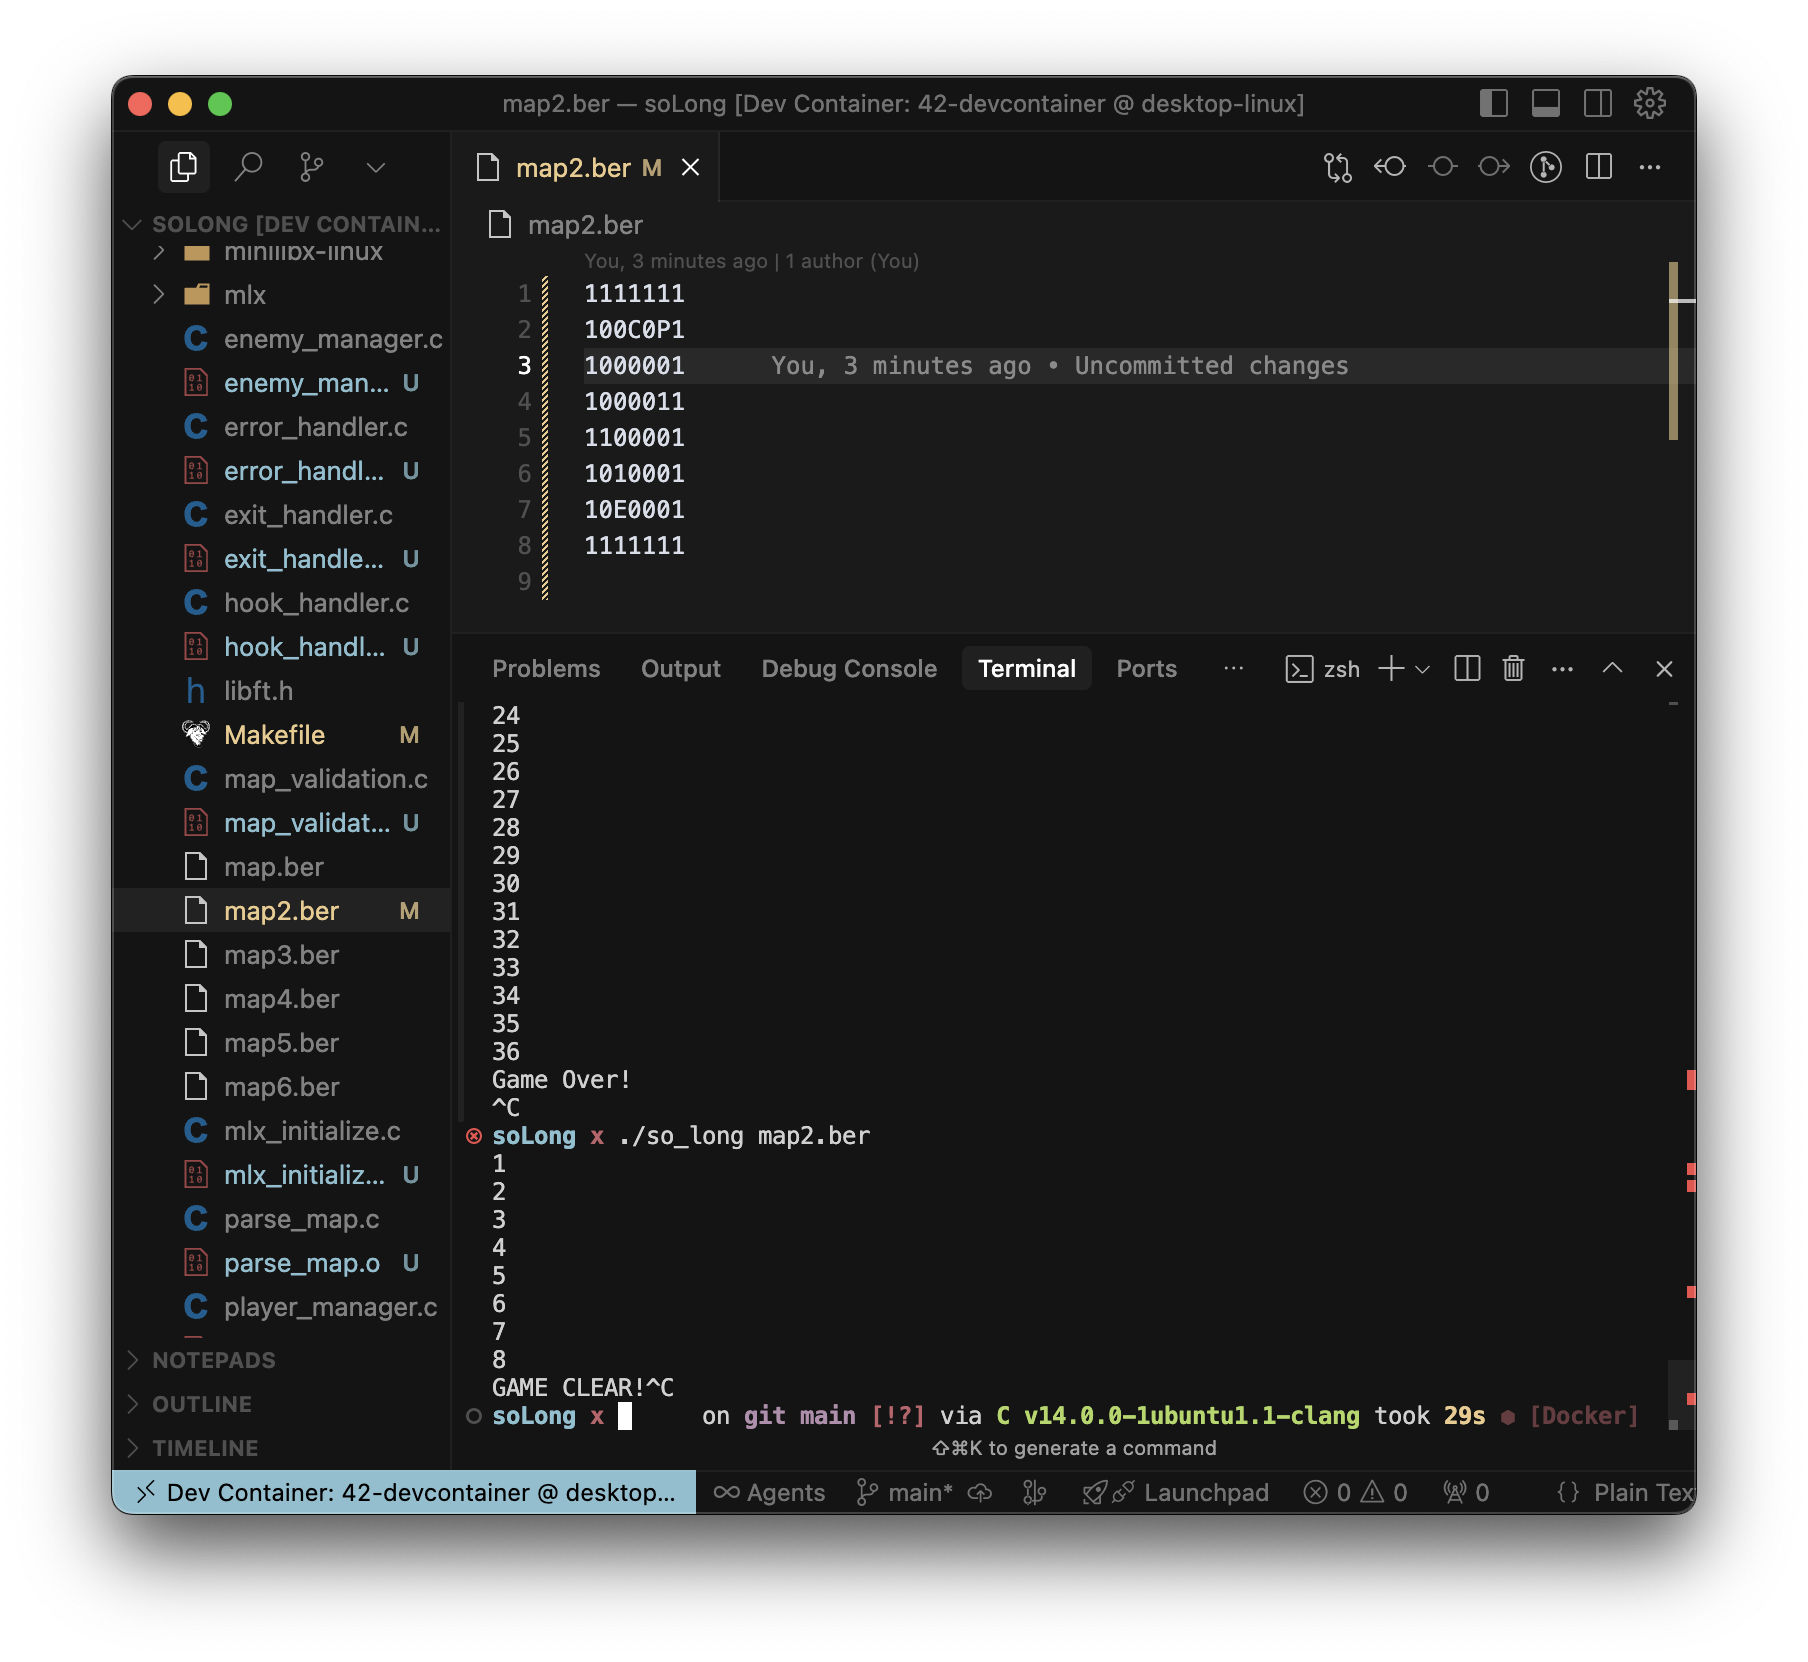Image resolution: width=1808 pixels, height=1662 pixels.
Task: Click the Explorer files icon
Action: 184,167
